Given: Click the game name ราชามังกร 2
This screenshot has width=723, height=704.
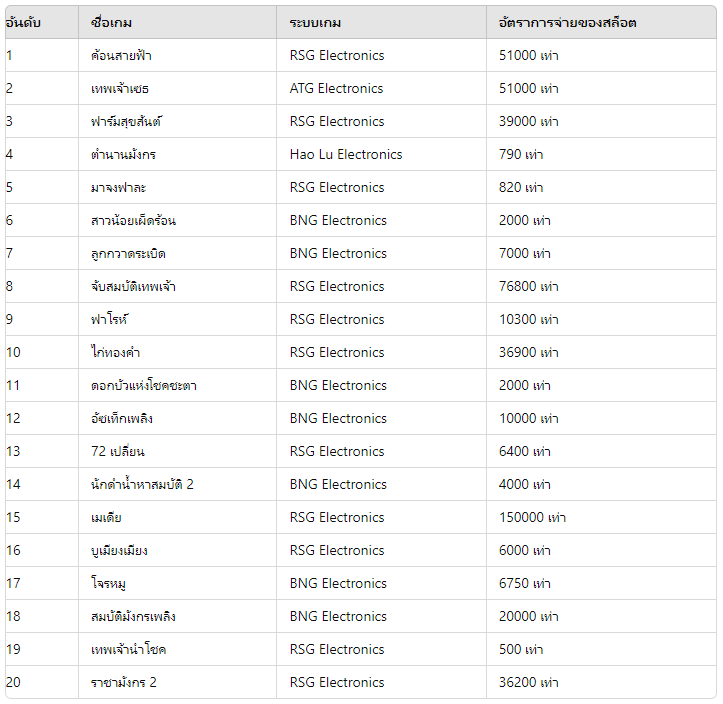Looking at the screenshot, I should point(124,682).
